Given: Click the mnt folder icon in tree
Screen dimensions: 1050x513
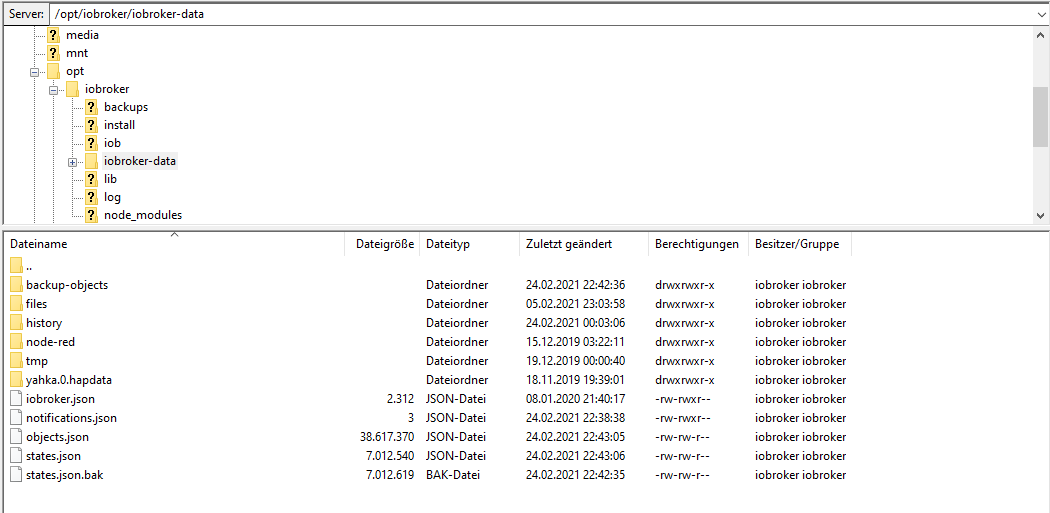Looking at the screenshot, I should [x=54, y=53].
